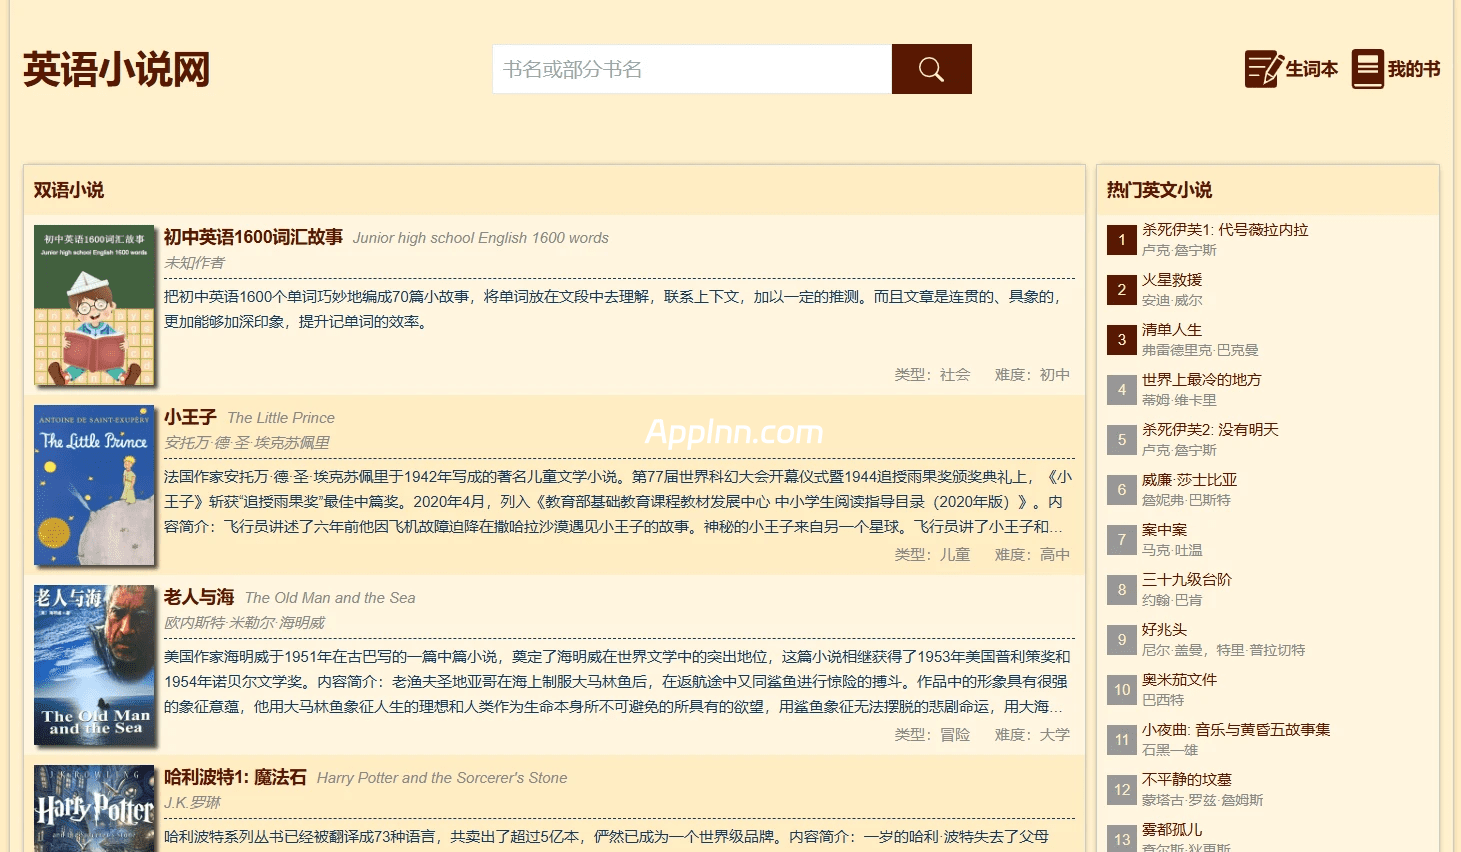The image size is (1461, 852).
Task: Click 类型: 社会 category label
Action: [x=932, y=374]
